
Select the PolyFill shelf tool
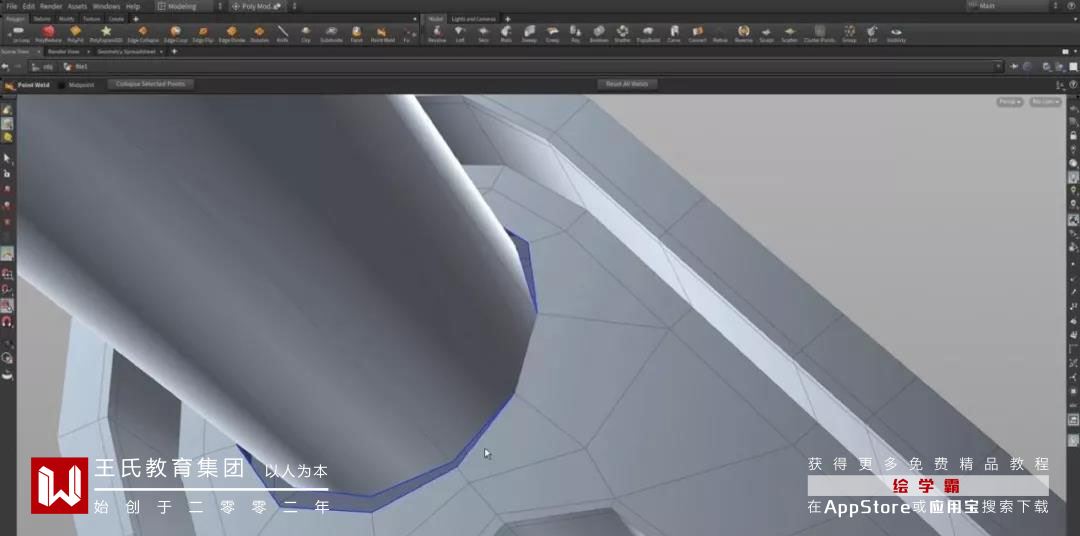(75, 34)
